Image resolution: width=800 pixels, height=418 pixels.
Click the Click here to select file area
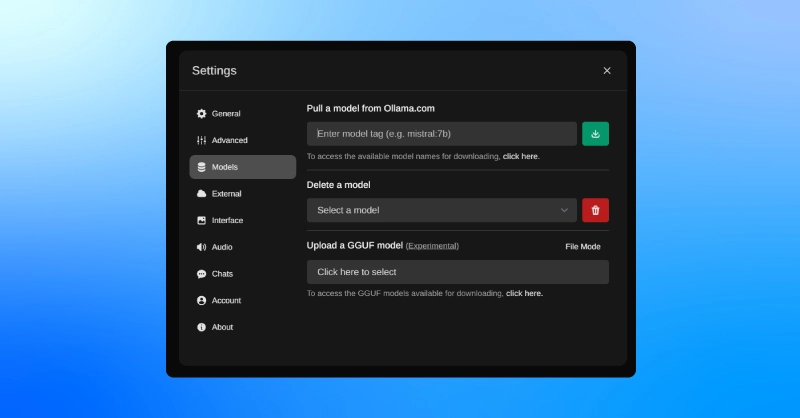click(x=458, y=272)
